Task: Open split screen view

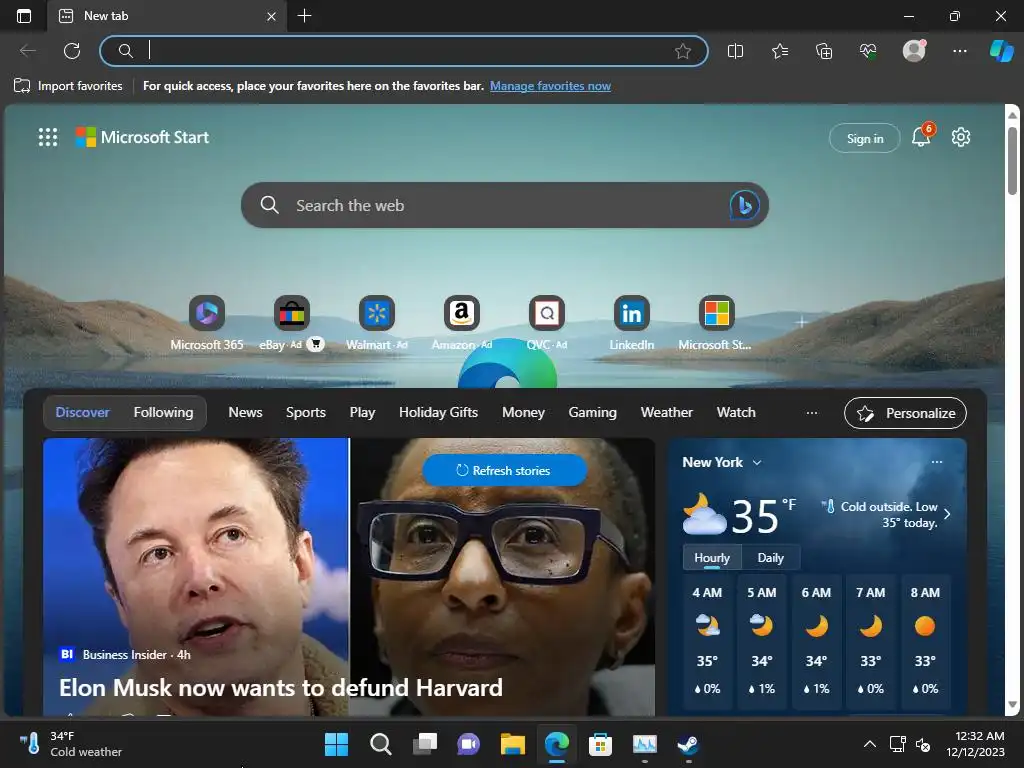Action: pos(735,51)
